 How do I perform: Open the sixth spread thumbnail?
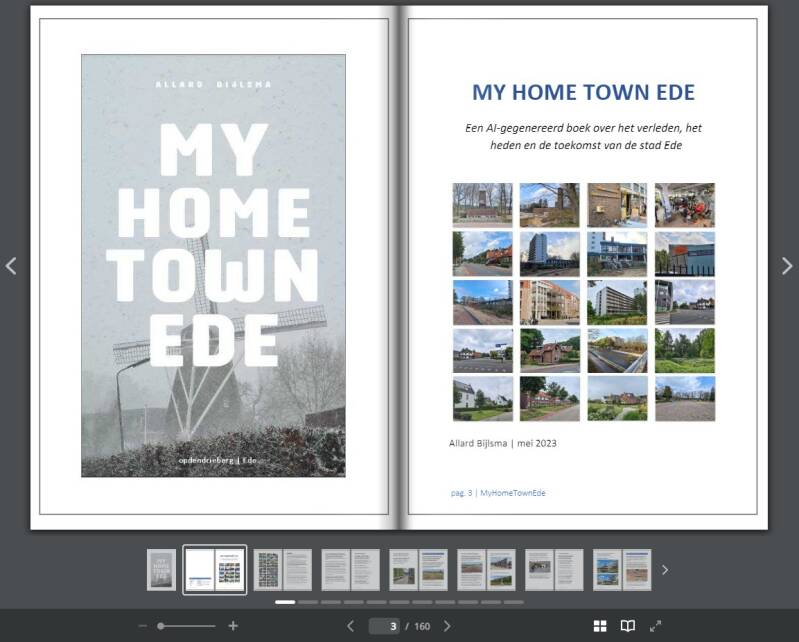(486, 570)
